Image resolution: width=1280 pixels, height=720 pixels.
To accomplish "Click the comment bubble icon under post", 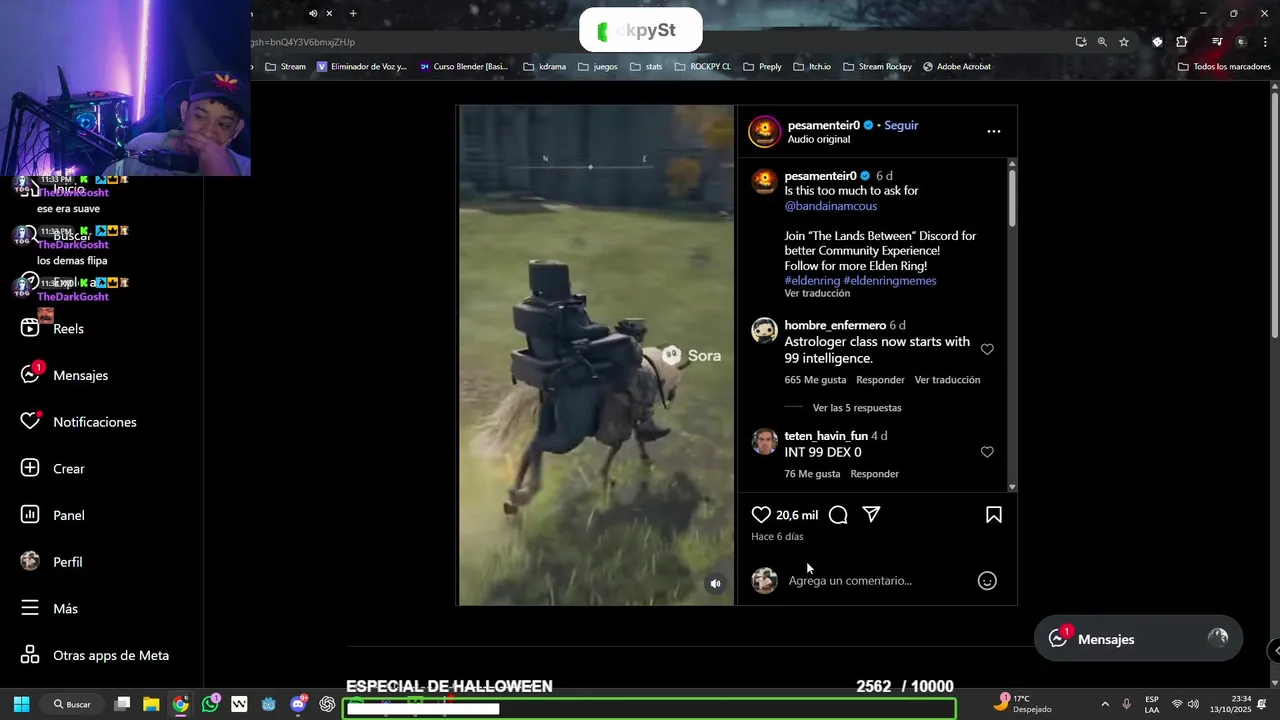I will coord(838,515).
